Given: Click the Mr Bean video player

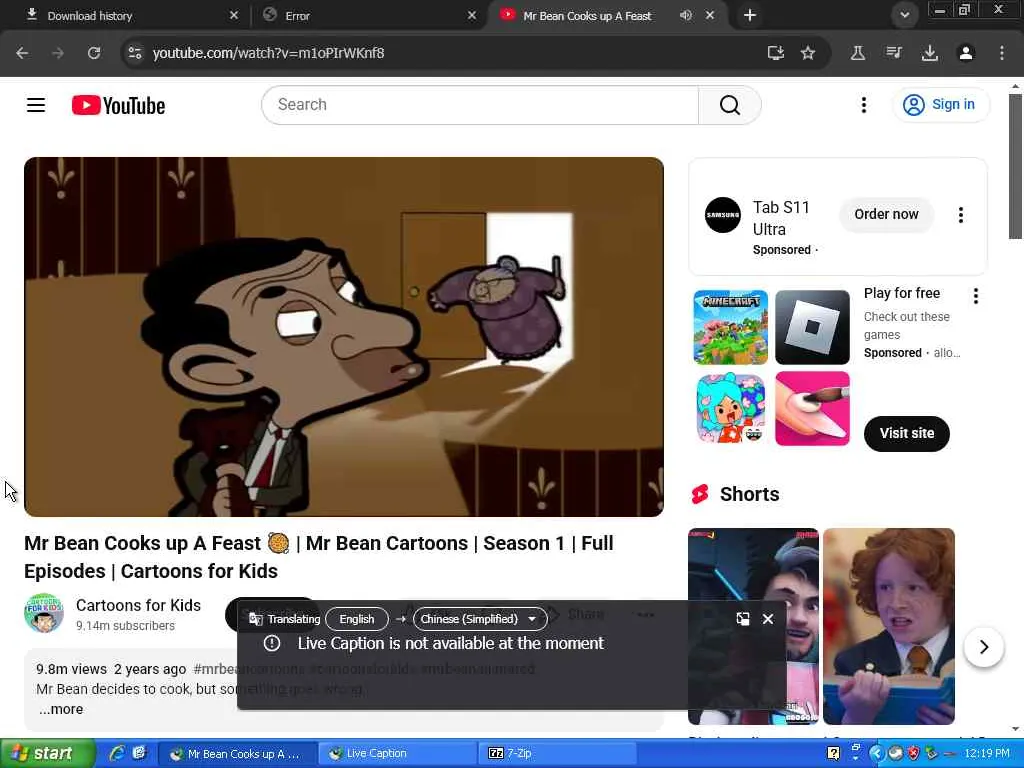Looking at the screenshot, I should click(344, 337).
